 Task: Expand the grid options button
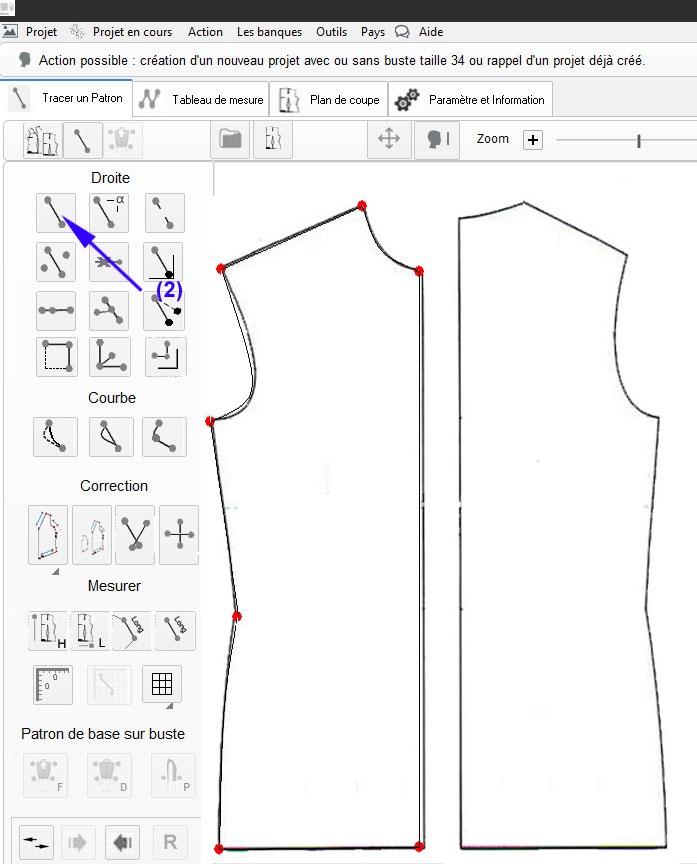click(162, 685)
